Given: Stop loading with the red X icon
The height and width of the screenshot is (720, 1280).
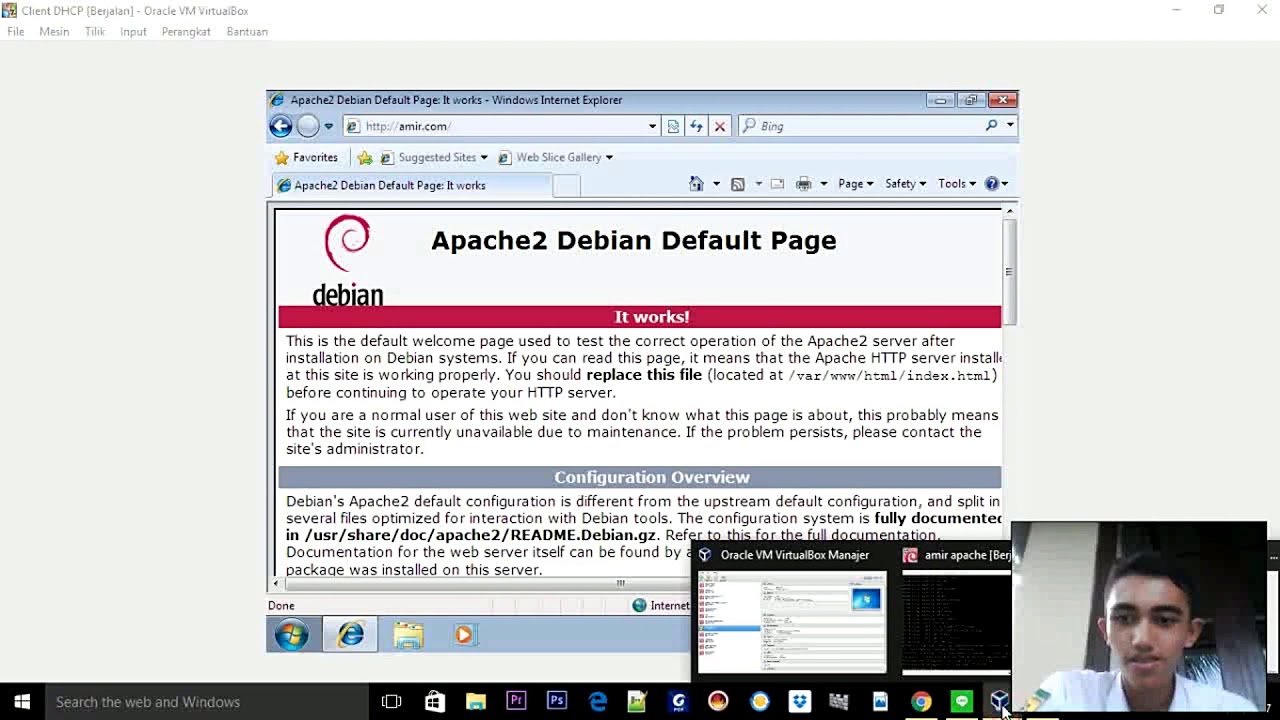Looking at the screenshot, I should [719, 126].
